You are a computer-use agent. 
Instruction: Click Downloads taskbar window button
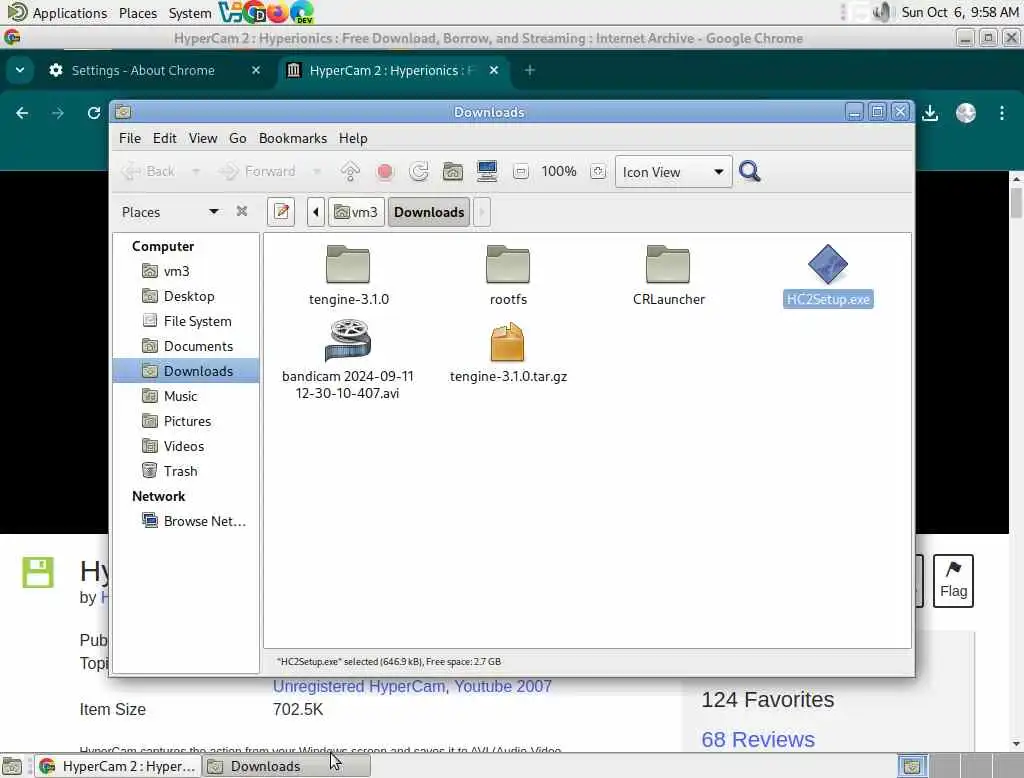click(285, 766)
